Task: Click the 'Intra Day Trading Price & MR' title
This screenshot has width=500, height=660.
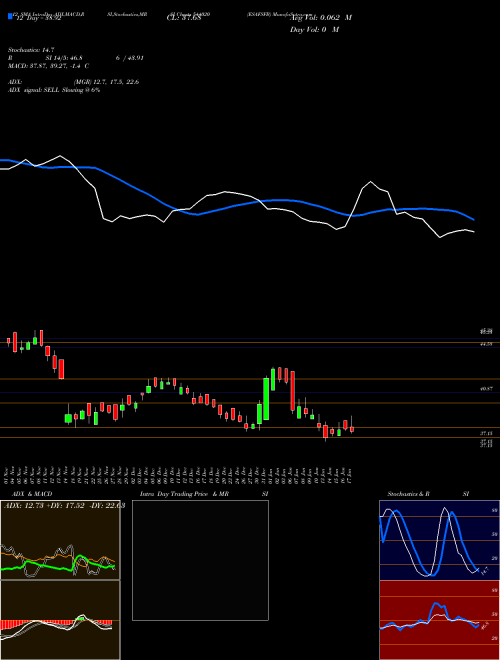Action: tap(184, 494)
